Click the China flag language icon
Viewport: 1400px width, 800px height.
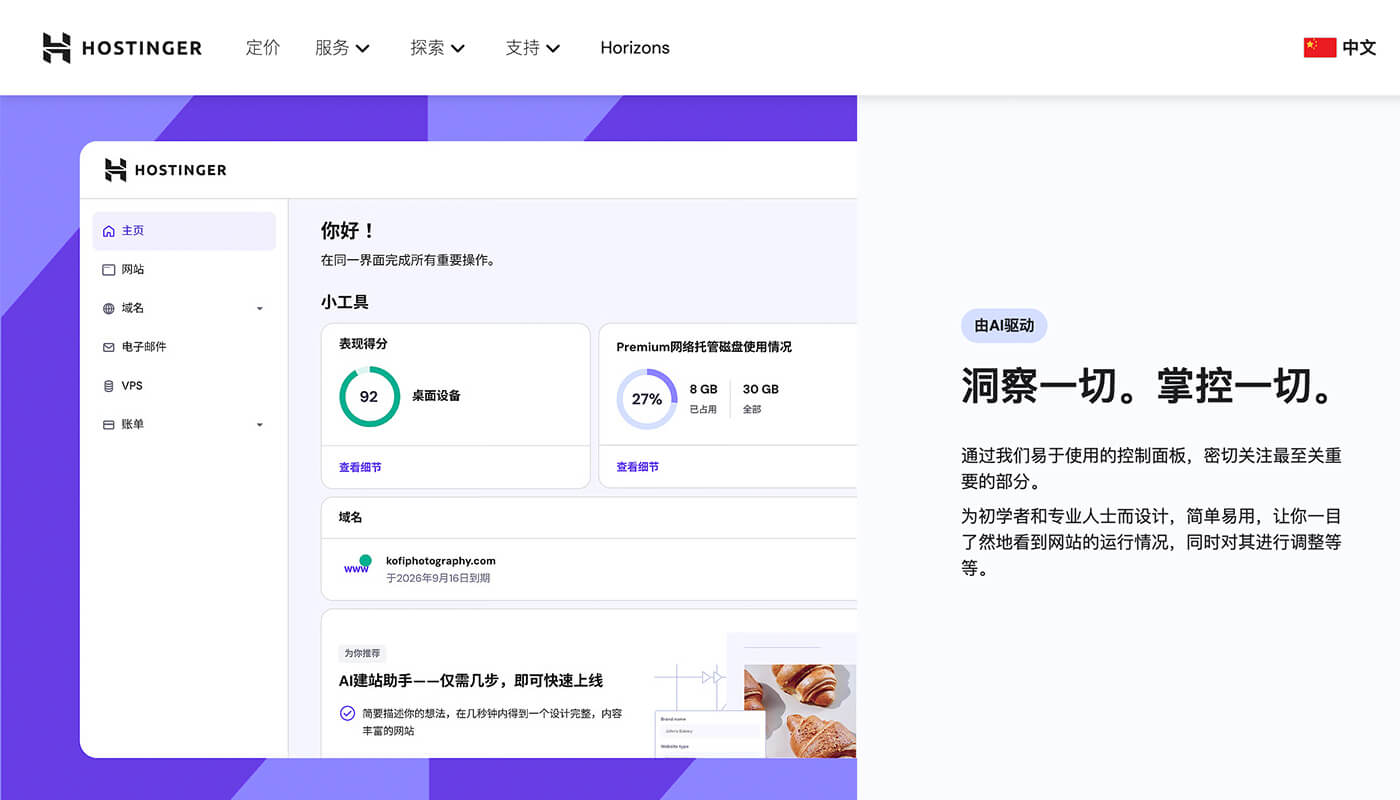pos(1319,47)
